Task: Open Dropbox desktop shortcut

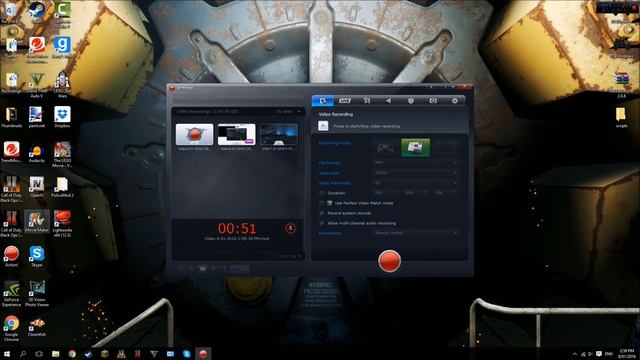Action: [62, 117]
